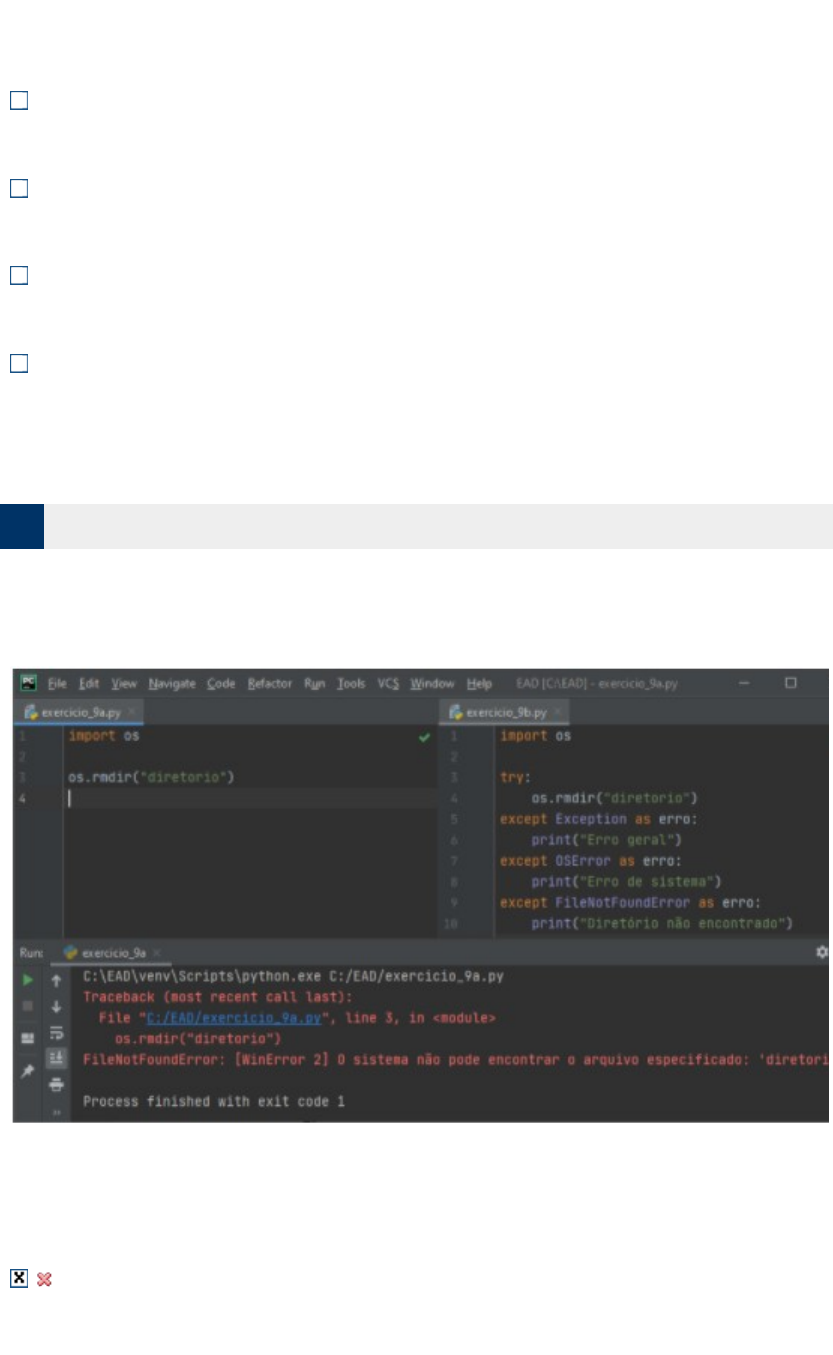Open the View menu
The height and width of the screenshot is (1355, 833).
(124, 684)
